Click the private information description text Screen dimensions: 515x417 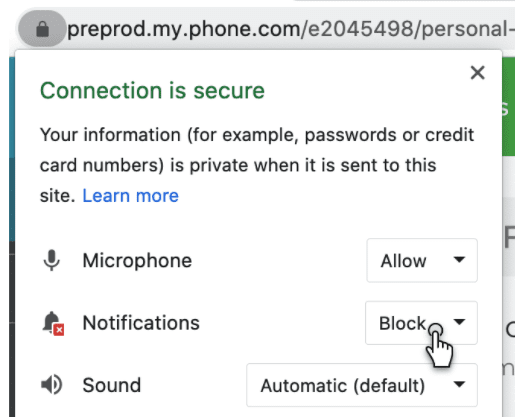point(257,165)
